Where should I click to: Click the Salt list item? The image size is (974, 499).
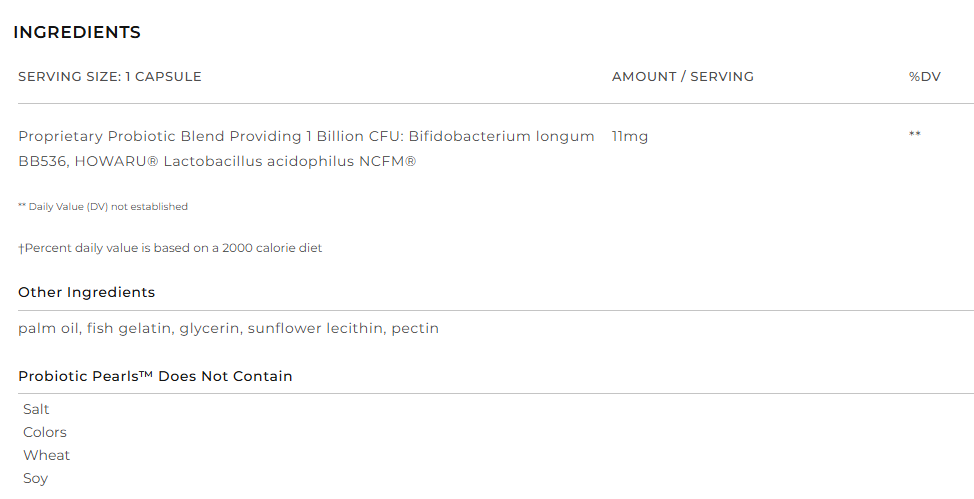click(x=36, y=409)
